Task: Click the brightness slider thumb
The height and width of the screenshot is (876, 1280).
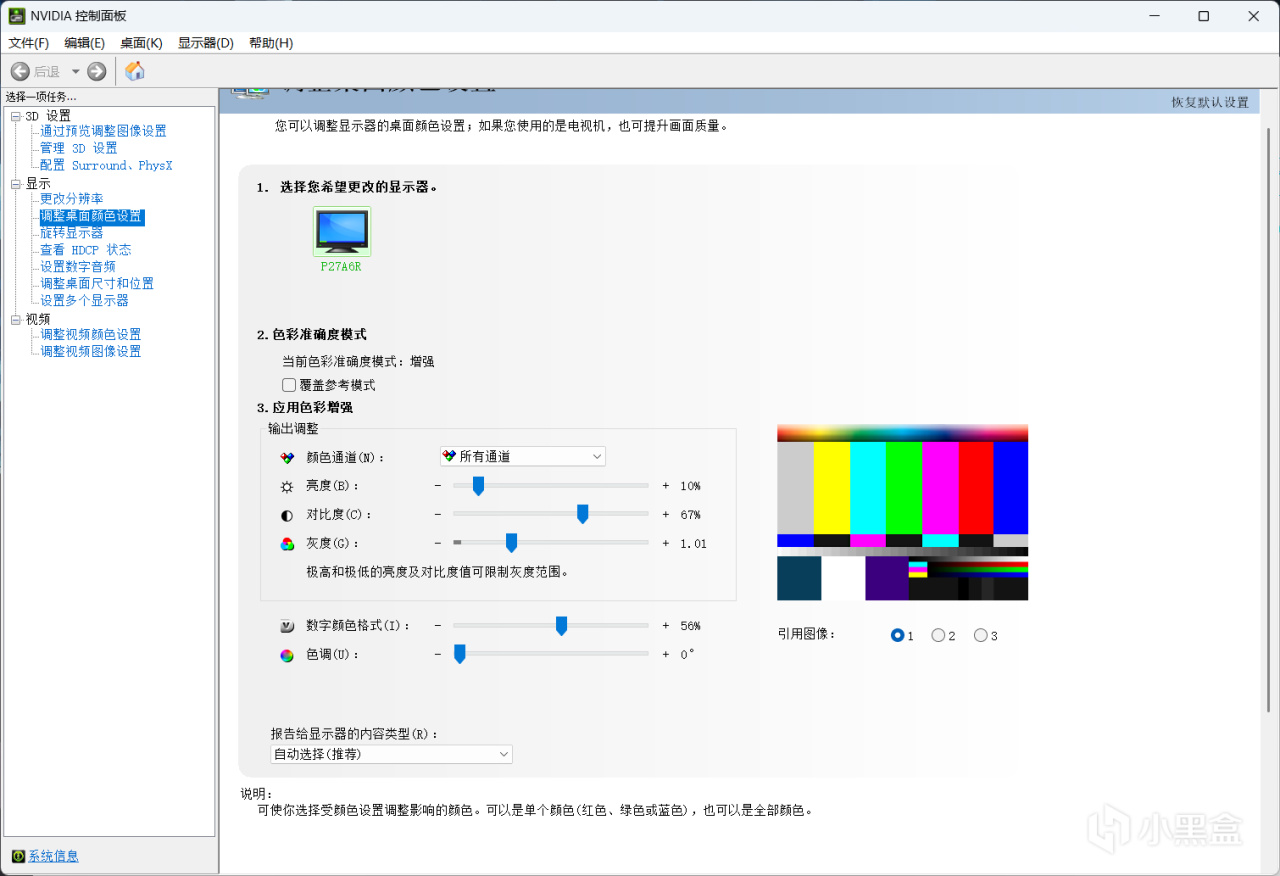Action: tap(478, 486)
